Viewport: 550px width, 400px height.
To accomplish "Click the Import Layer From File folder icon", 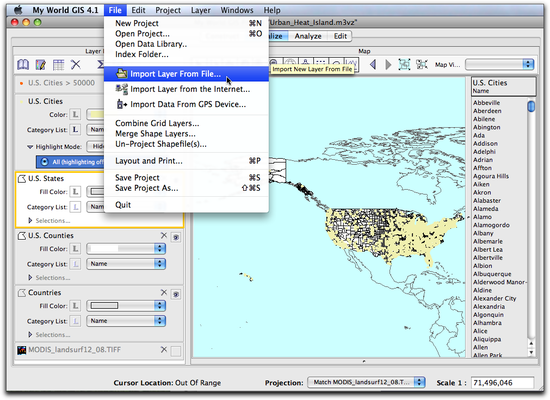I will 122,74.
